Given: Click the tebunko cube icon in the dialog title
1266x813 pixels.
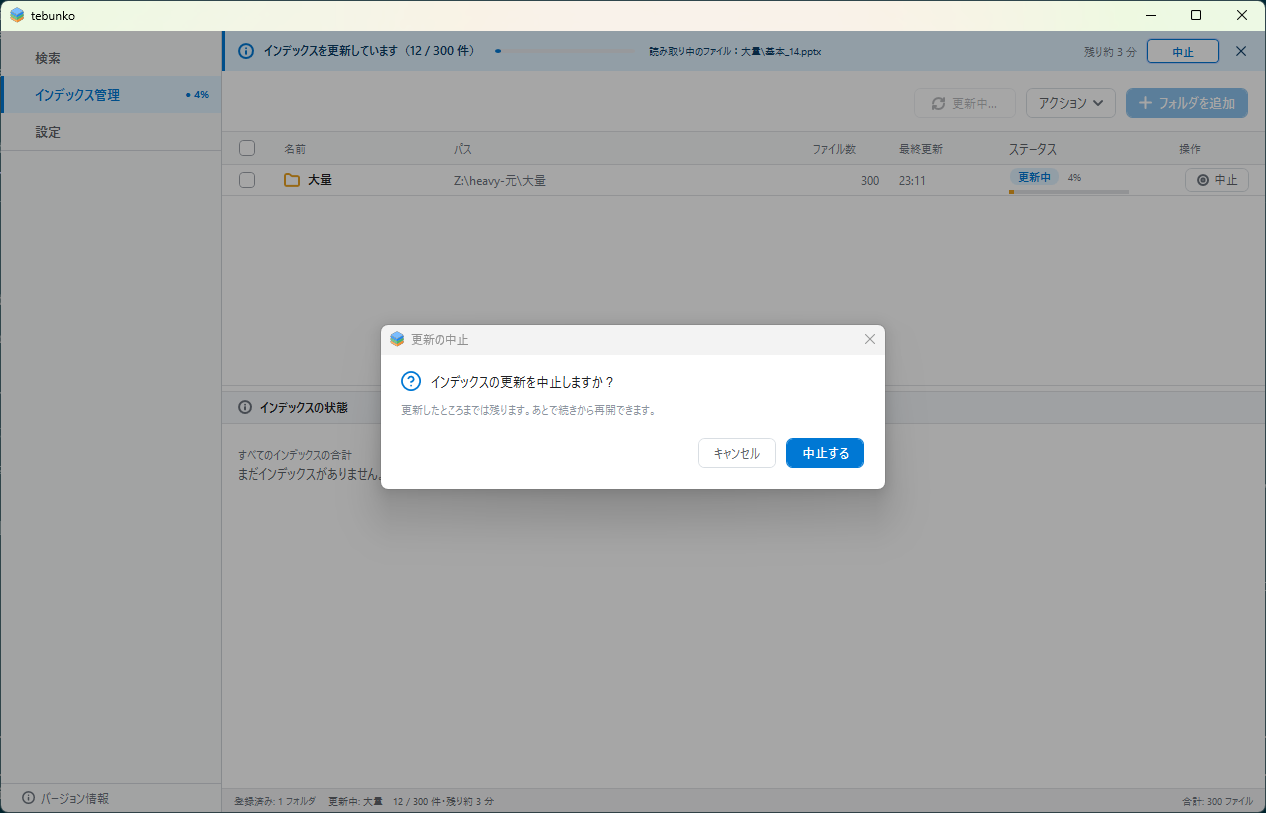Looking at the screenshot, I should click(398, 339).
